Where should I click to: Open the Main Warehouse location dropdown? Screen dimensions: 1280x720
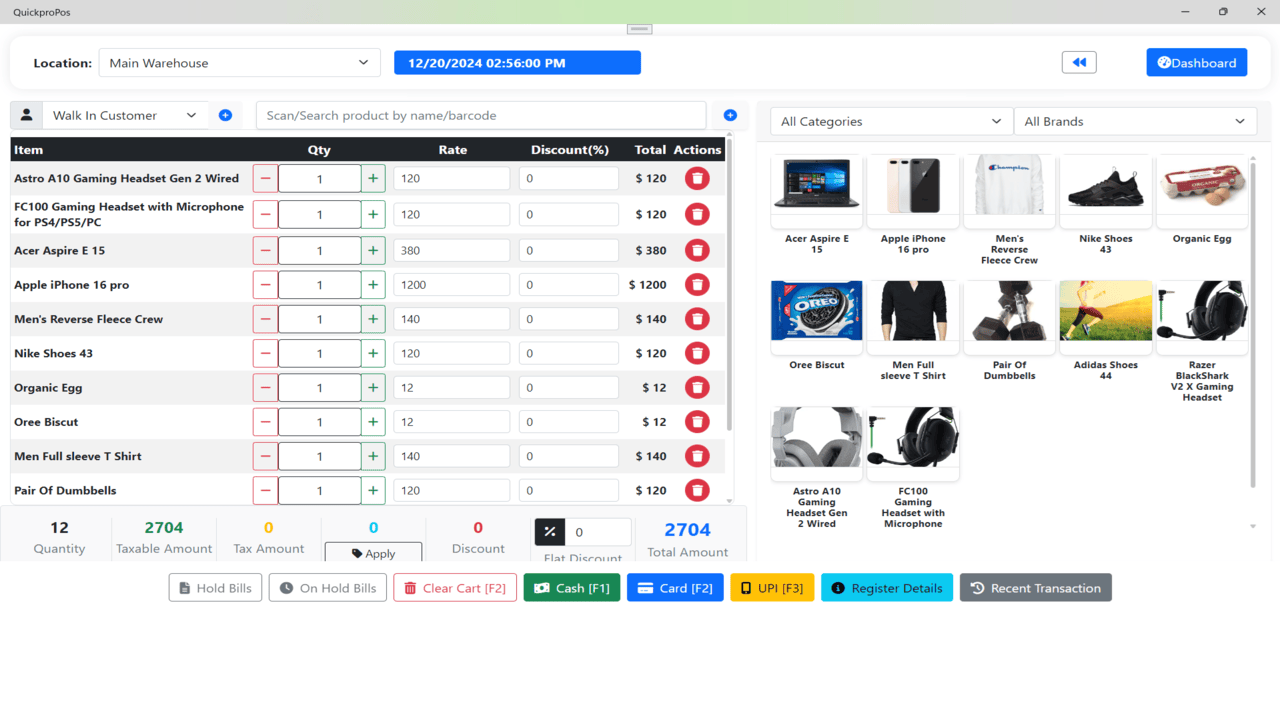(239, 62)
